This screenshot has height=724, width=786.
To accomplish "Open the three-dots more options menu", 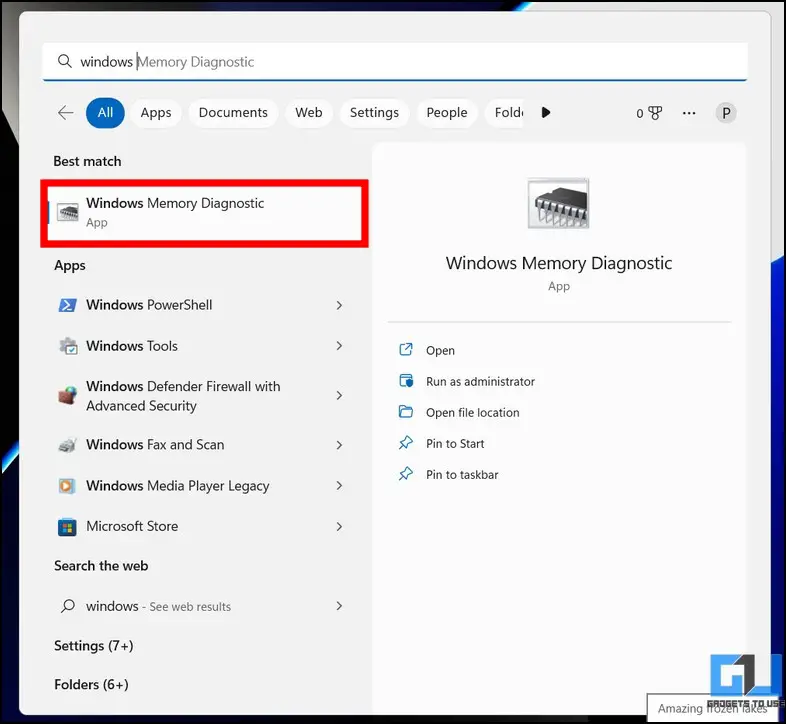I will 689,113.
